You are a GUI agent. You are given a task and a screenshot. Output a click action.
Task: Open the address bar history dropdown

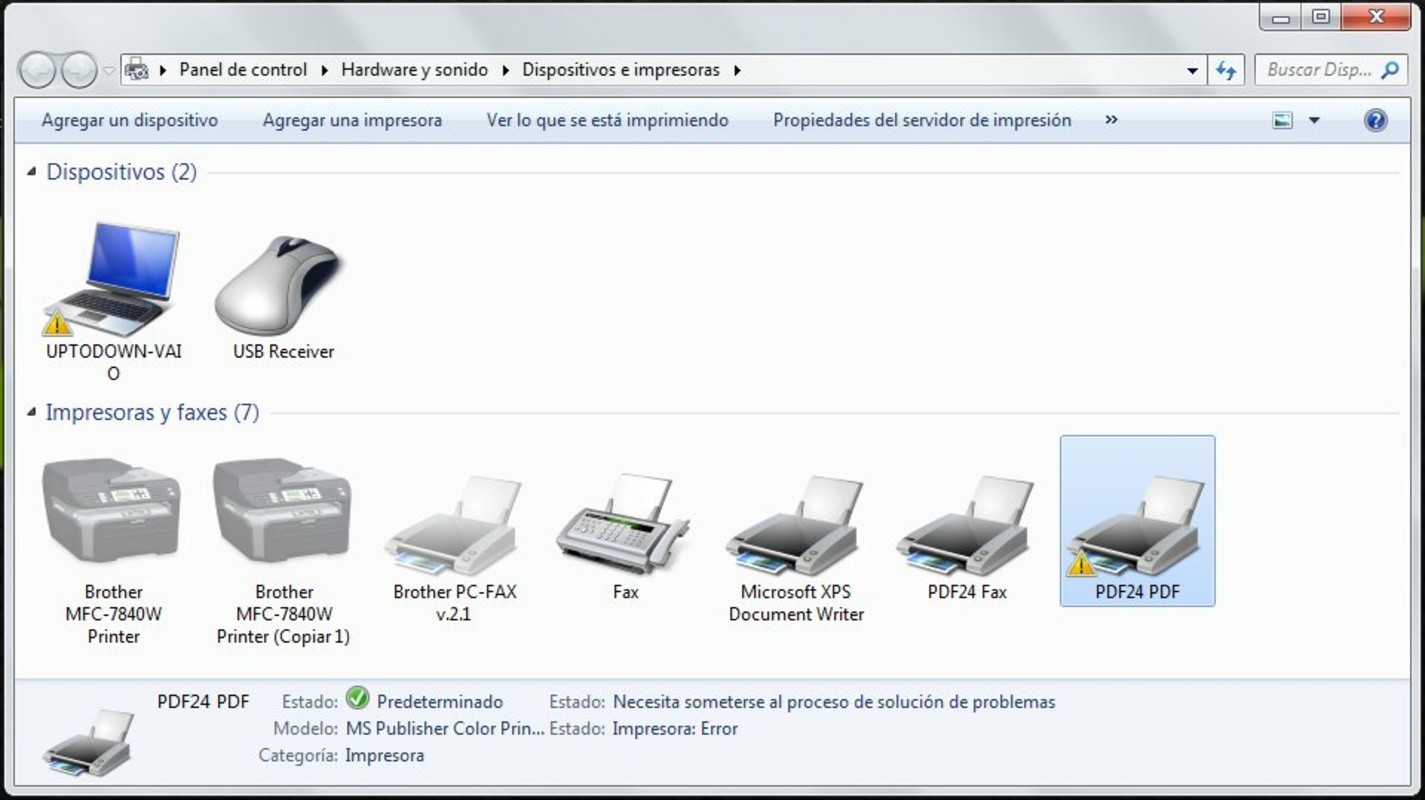tap(1192, 69)
